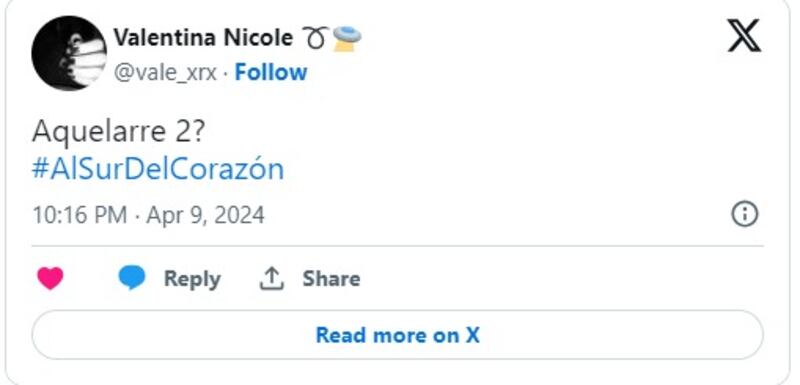Click the blue reply speech bubble icon
The width and height of the screenshot is (800, 385).
pos(132,278)
